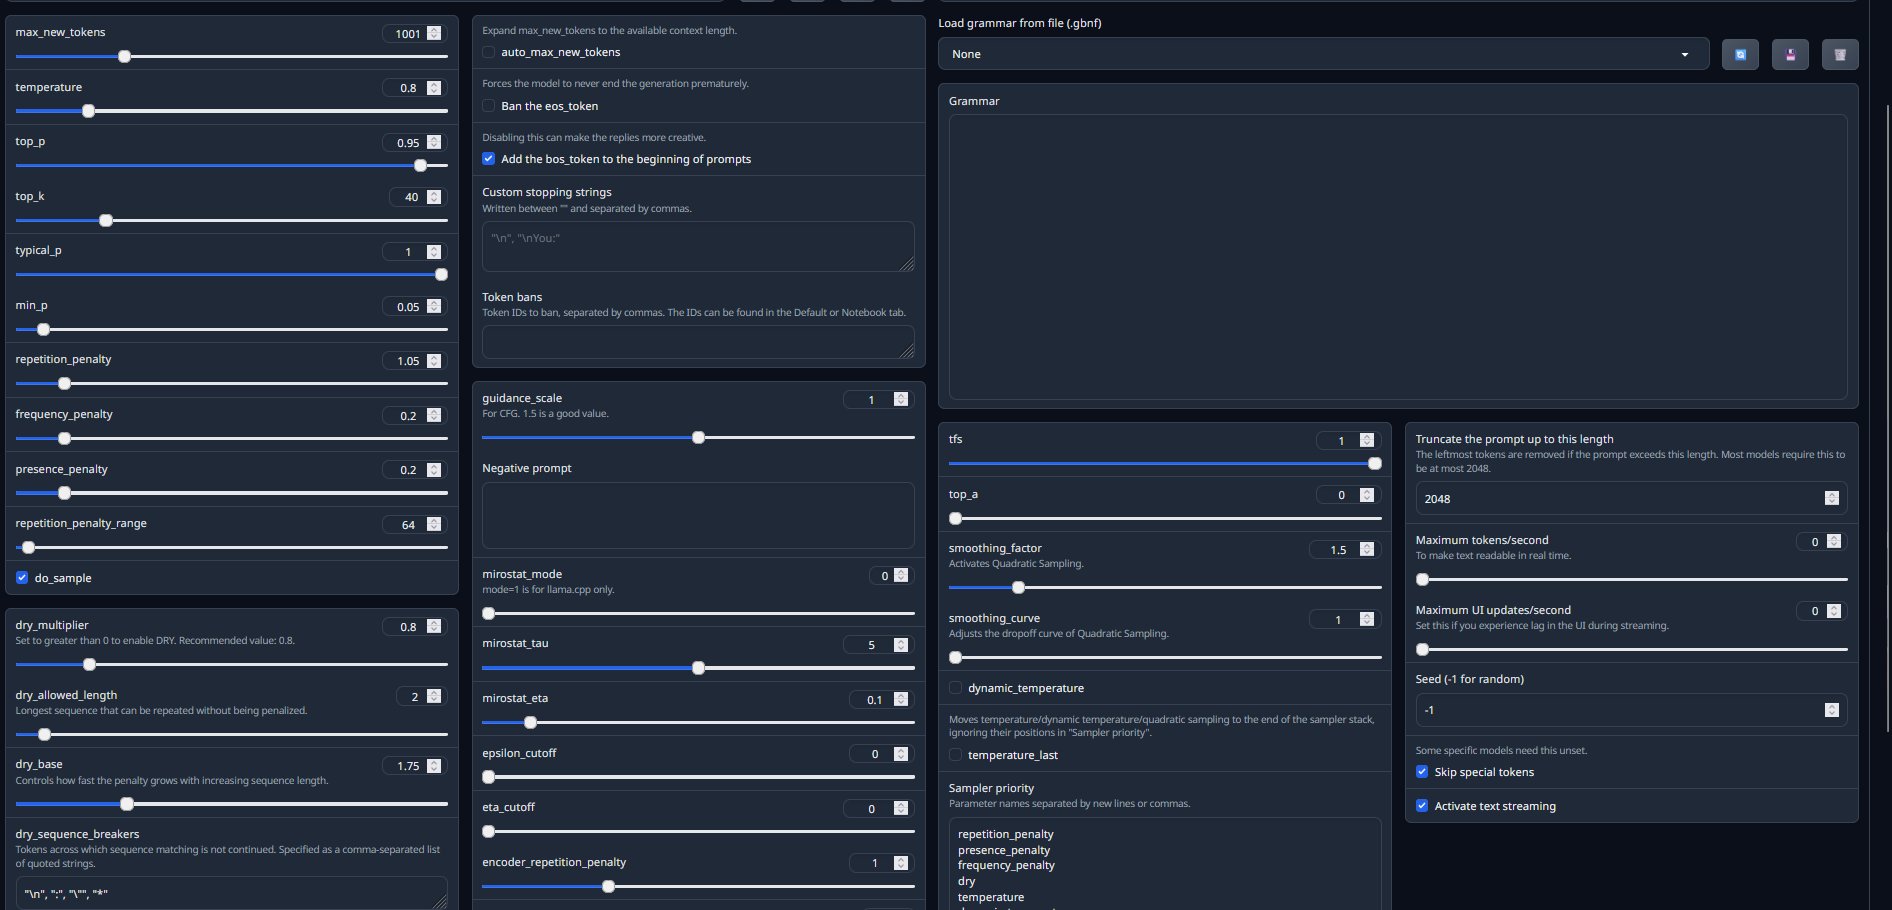Focus the Negative prompt text area
Viewport: 1892px width, 910px height.
[x=697, y=515]
